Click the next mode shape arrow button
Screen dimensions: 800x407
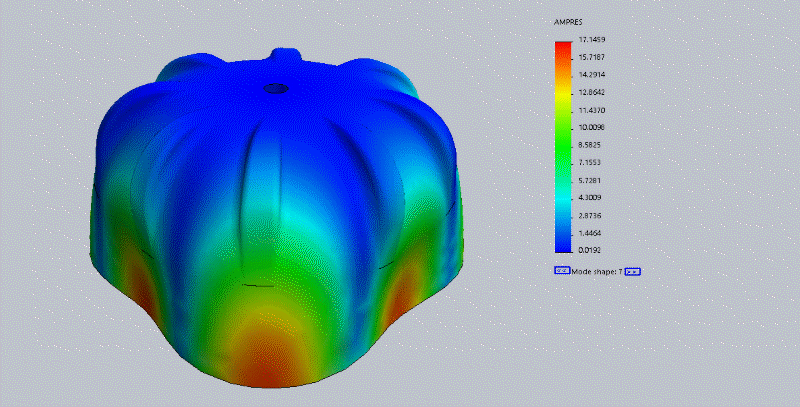coord(632,271)
